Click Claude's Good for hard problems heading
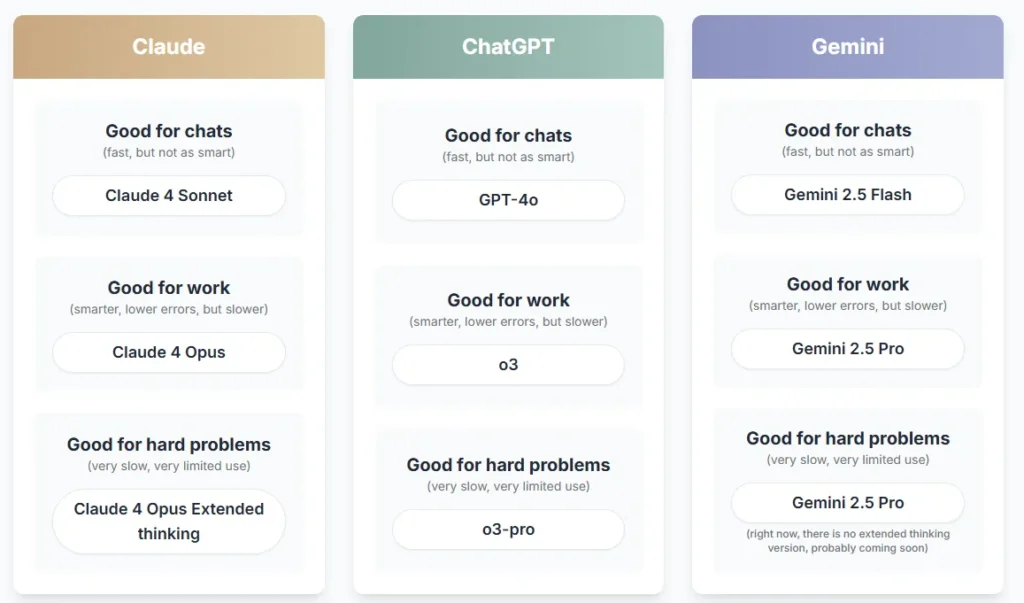This screenshot has width=1024, height=603. point(168,444)
